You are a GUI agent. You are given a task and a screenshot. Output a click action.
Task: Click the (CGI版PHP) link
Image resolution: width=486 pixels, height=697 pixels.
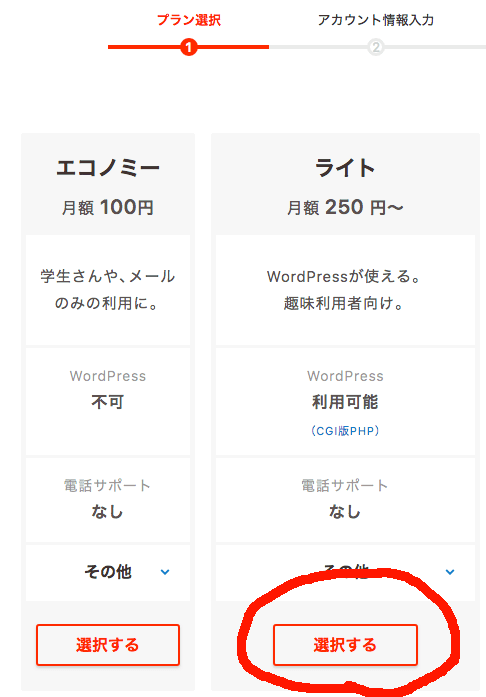click(x=345, y=431)
